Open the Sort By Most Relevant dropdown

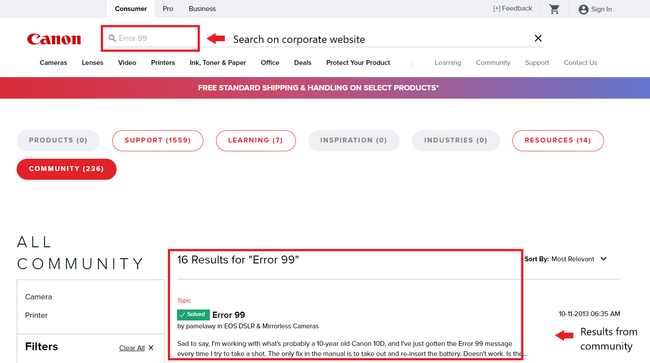566,259
